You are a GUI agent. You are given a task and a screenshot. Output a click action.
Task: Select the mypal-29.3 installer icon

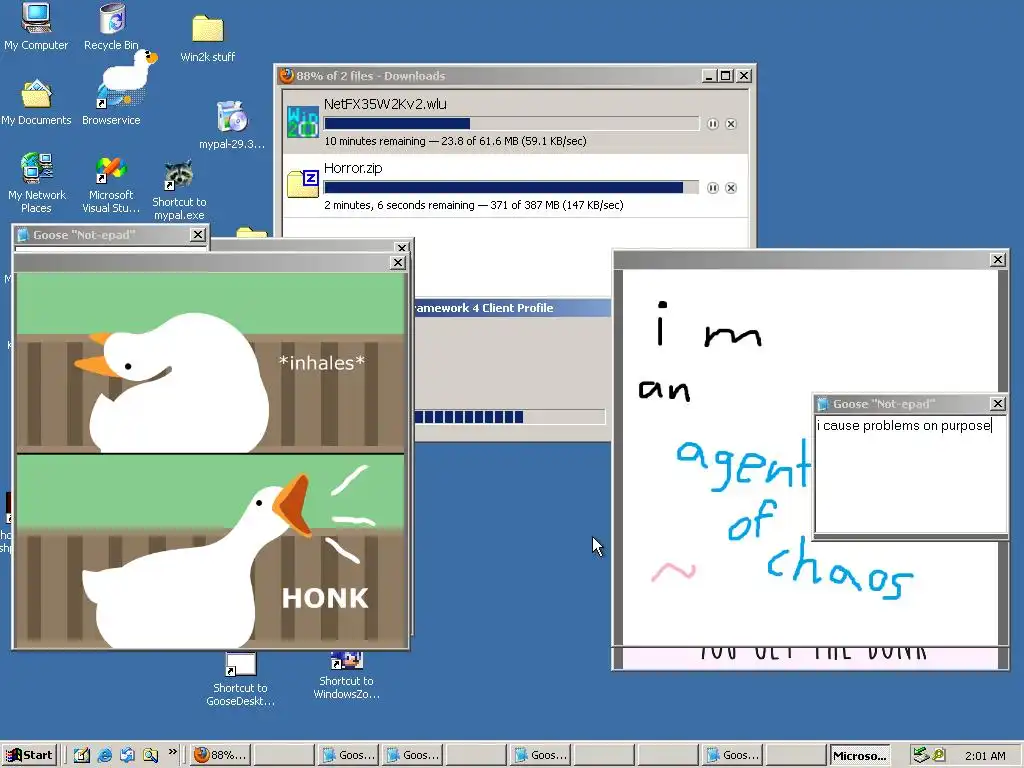232,125
